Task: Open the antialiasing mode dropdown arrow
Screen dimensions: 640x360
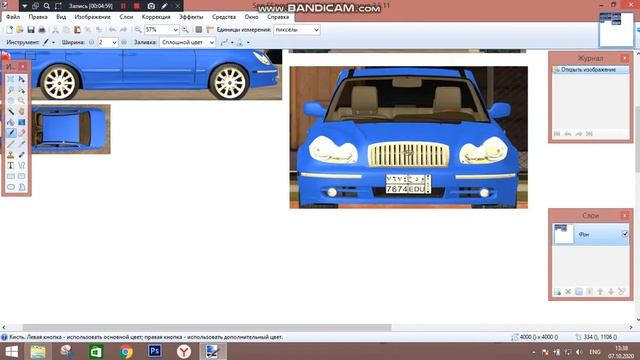Action: click(232, 42)
